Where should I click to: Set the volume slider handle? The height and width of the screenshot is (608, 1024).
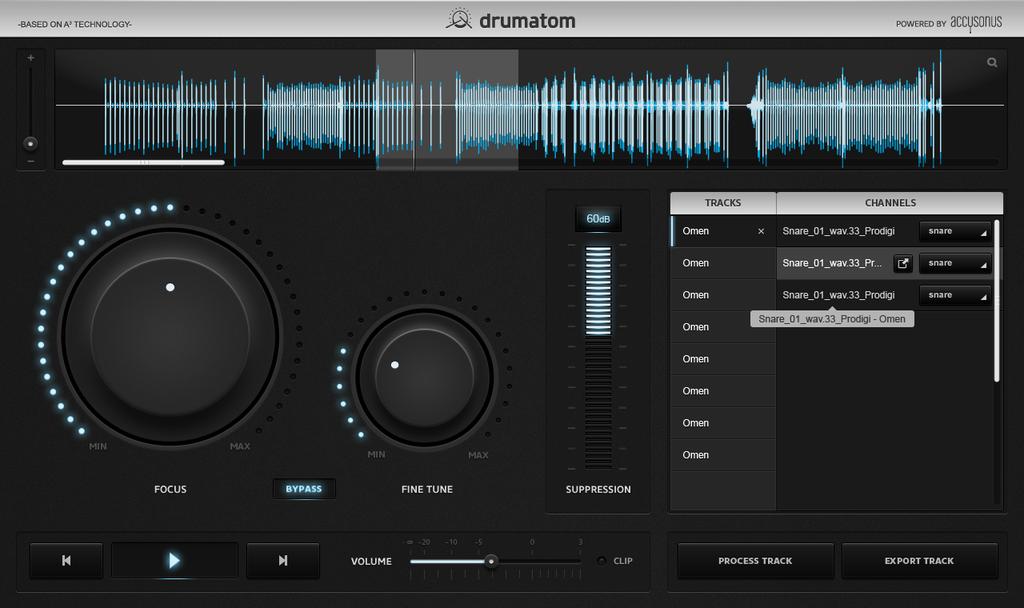point(491,561)
